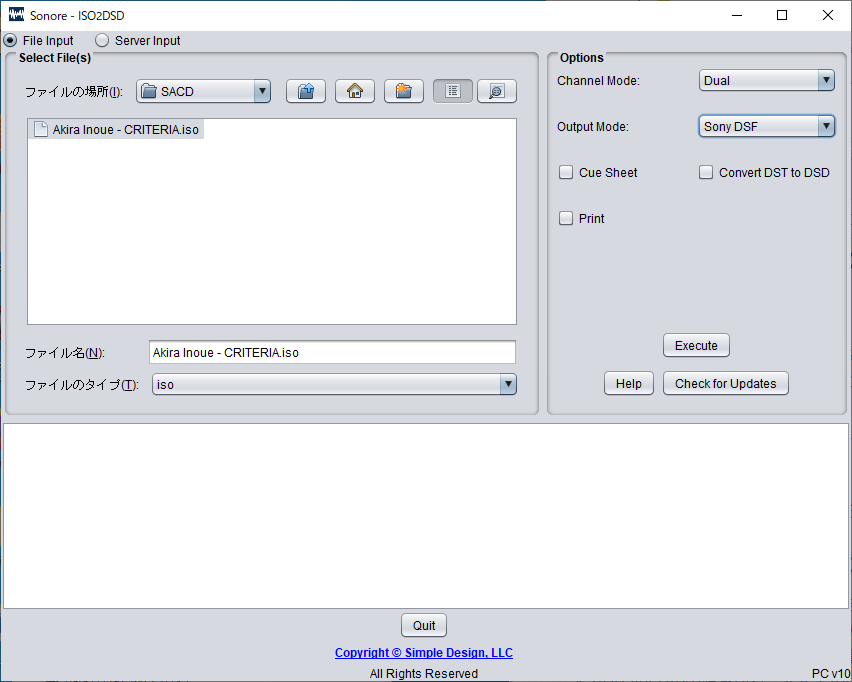Open Copyright Simple Design, LLC link
Viewport: 852px width, 682px height.
(x=424, y=653)
